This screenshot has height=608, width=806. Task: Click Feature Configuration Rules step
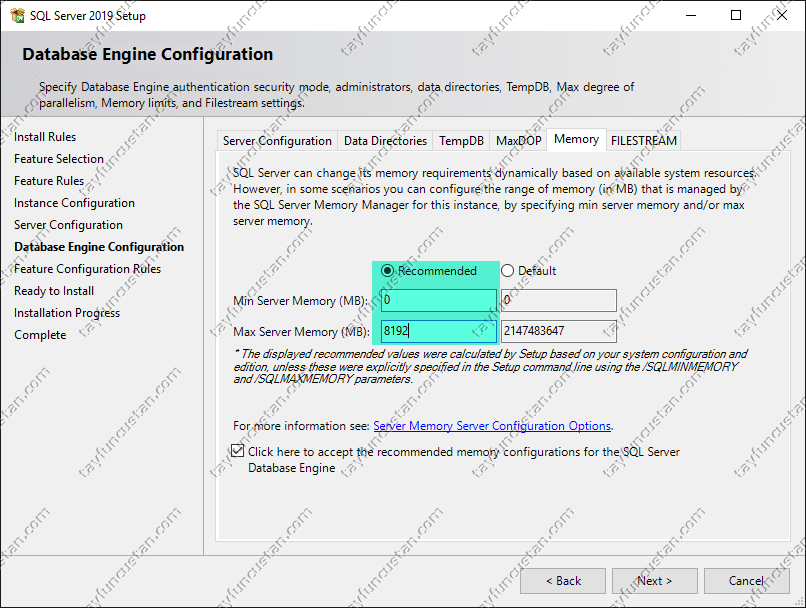[x=87, y=269]
